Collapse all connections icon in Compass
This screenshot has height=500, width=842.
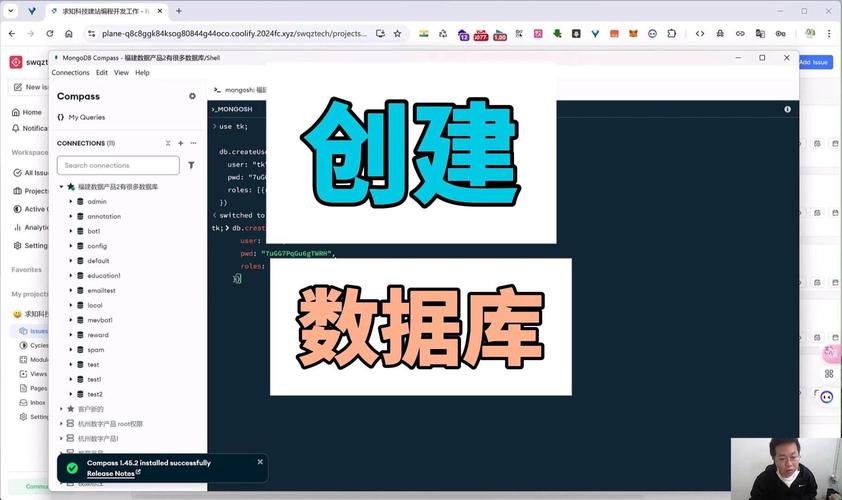coord(168,143)
